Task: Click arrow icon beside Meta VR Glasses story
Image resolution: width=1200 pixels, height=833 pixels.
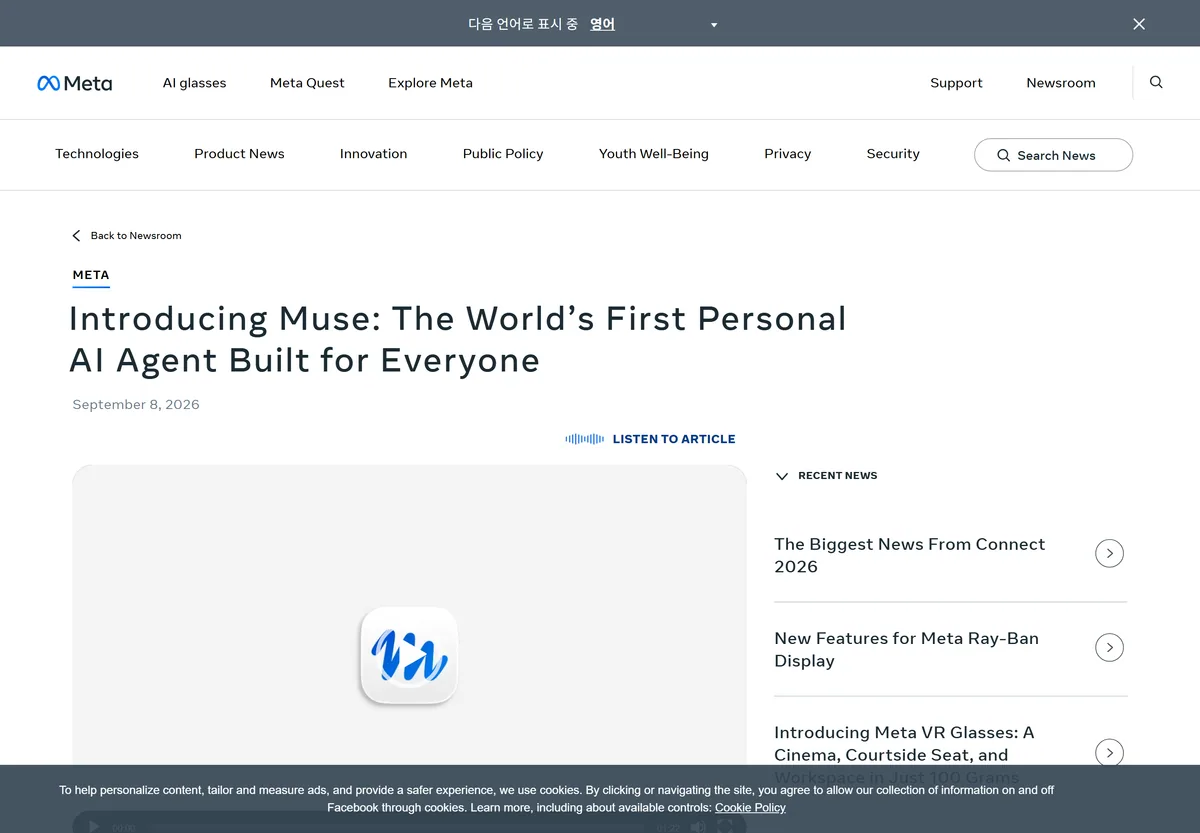Action: coord(1109,752)
